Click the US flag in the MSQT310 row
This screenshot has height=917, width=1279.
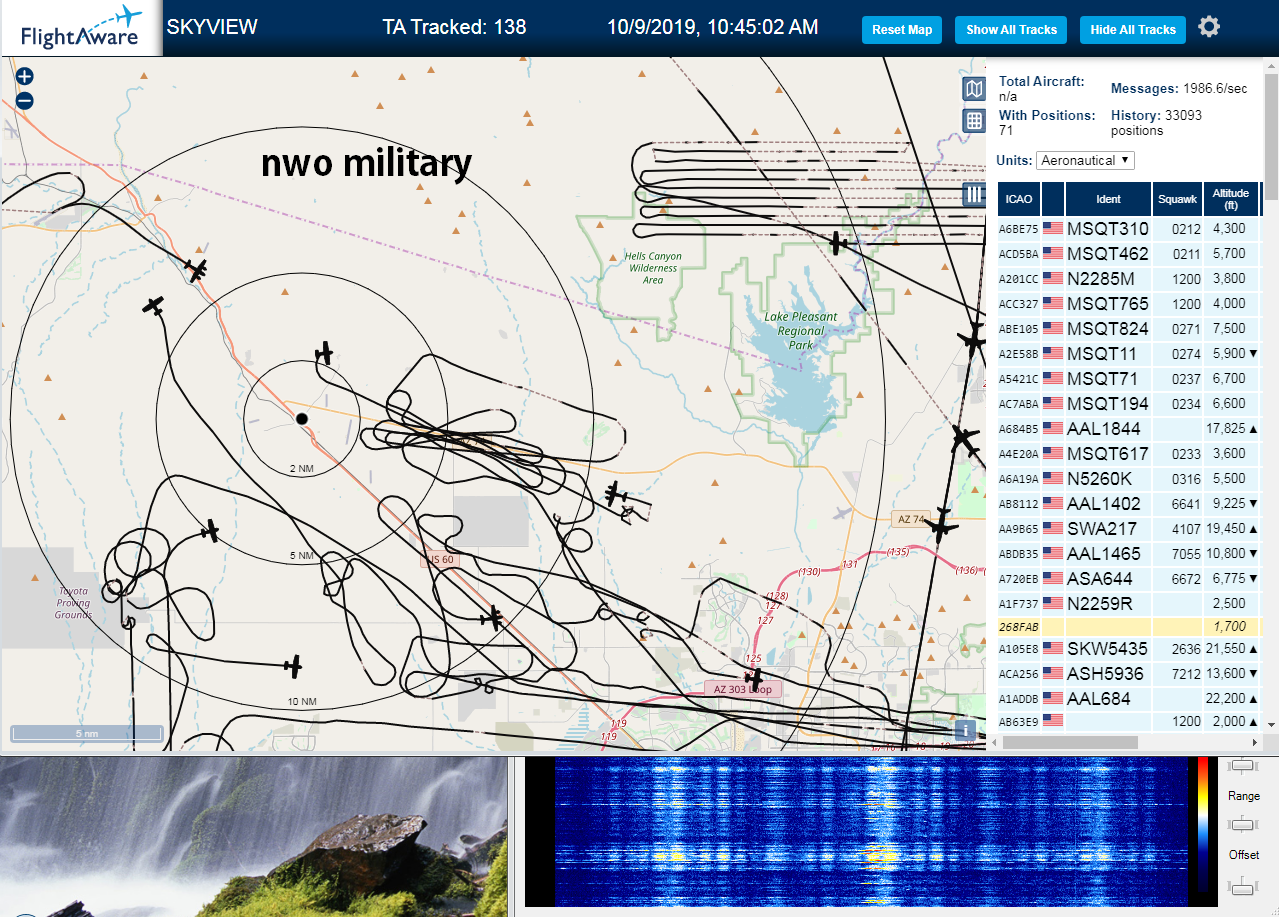pos(1052,228)
